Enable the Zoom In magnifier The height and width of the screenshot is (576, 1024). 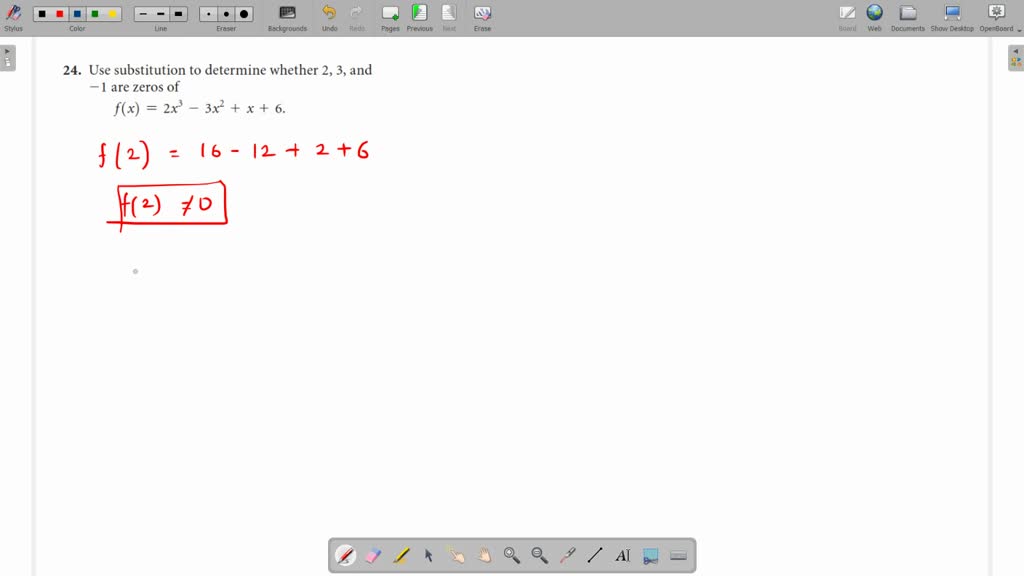tap(511, 555)
